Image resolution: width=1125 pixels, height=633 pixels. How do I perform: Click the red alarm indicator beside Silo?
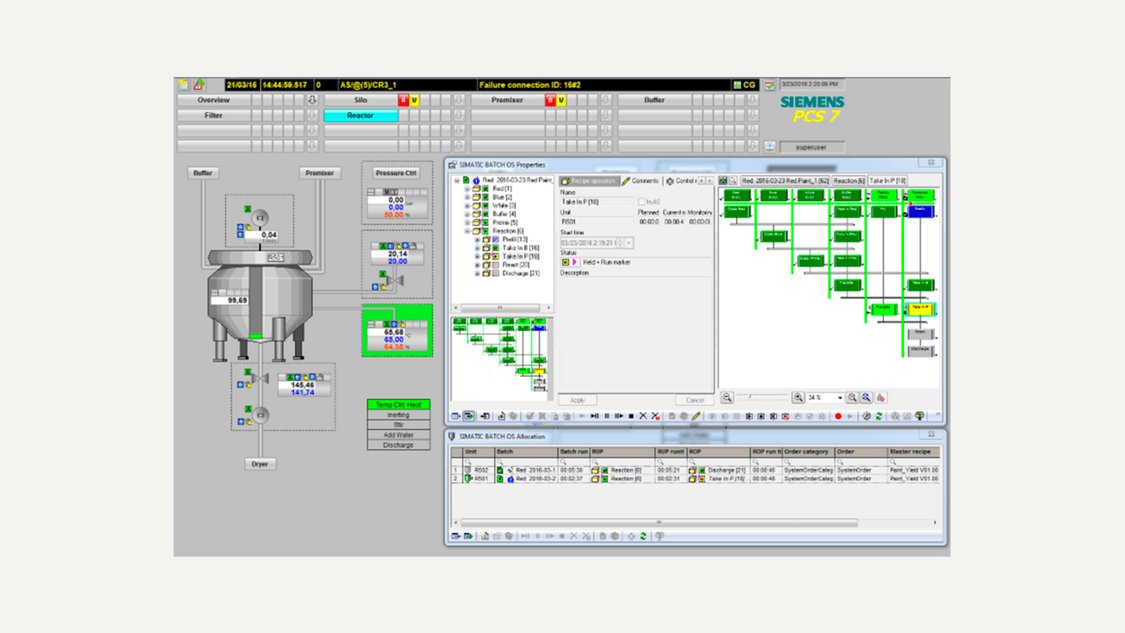point(403,100)
